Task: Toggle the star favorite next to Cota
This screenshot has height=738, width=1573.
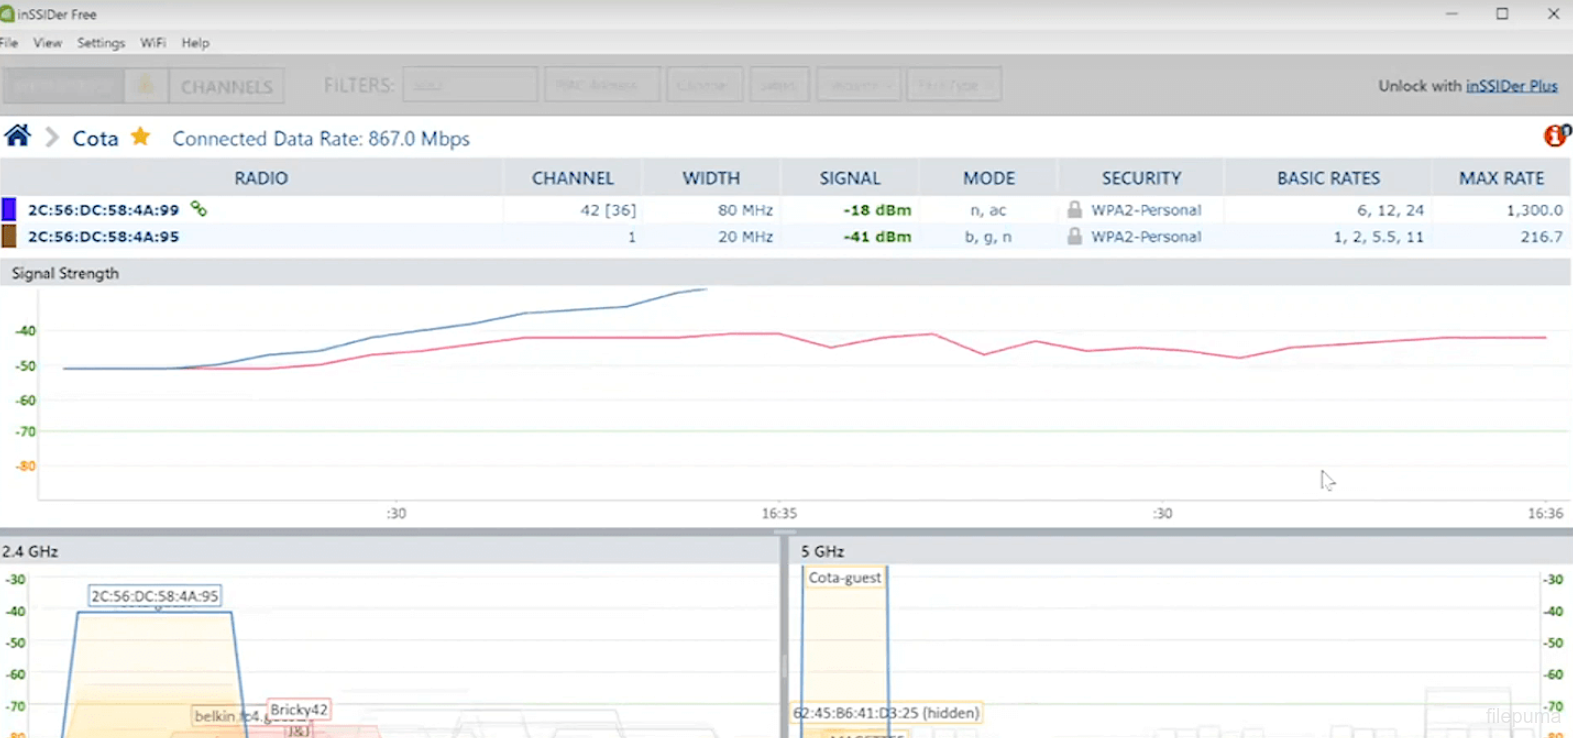Action: (141, 137)
